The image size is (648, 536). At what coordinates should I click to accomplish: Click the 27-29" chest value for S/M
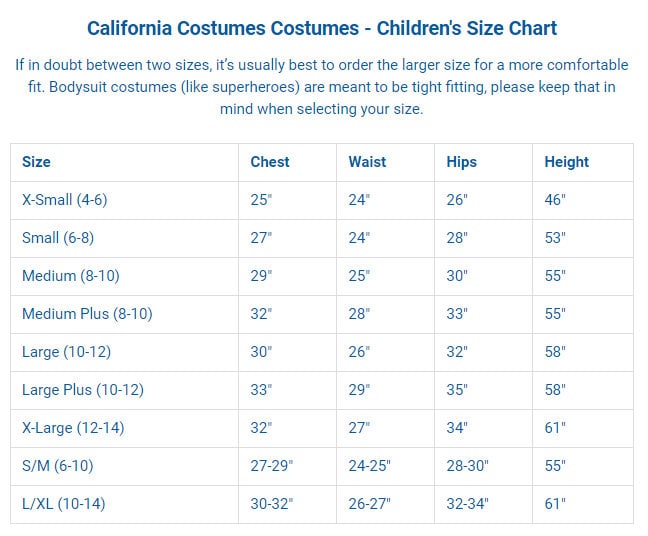click(x=272, y=466)
